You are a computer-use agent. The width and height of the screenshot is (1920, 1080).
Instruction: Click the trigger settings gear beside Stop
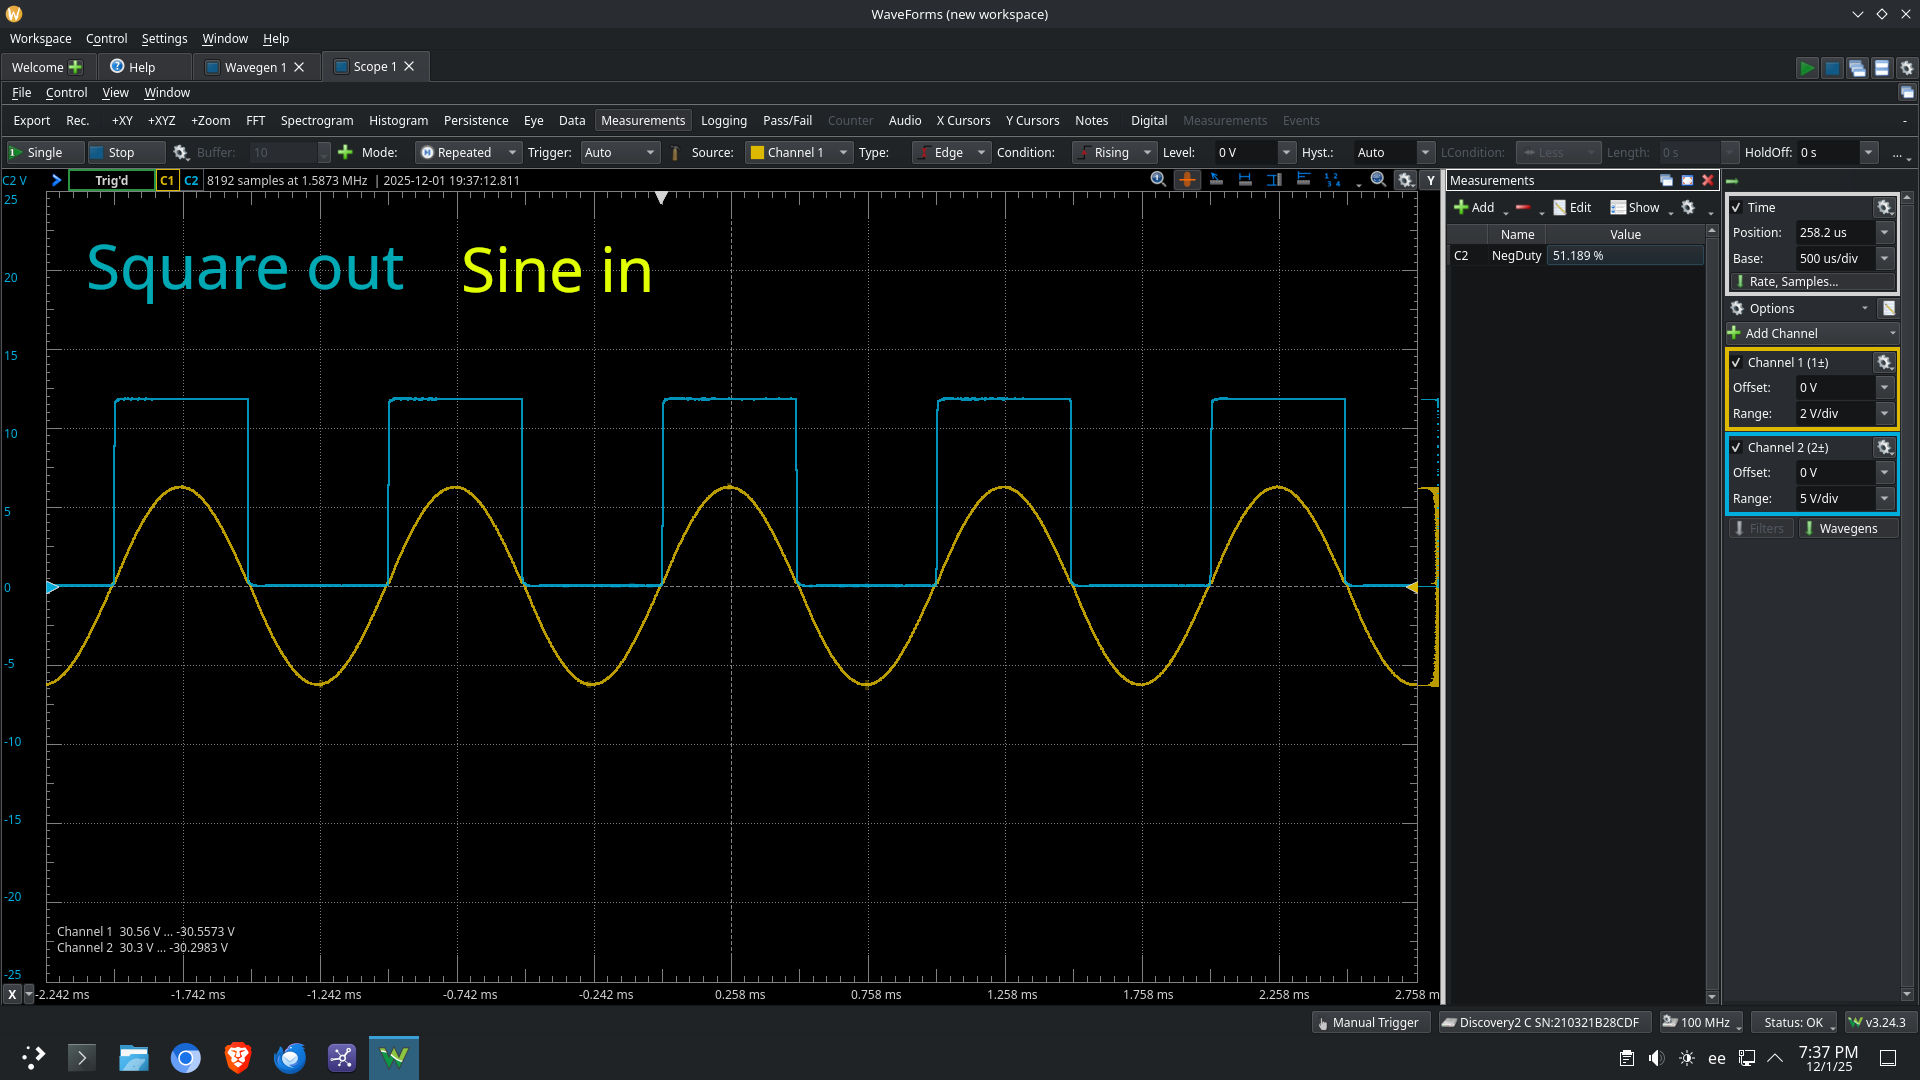(x=181, y=153)
